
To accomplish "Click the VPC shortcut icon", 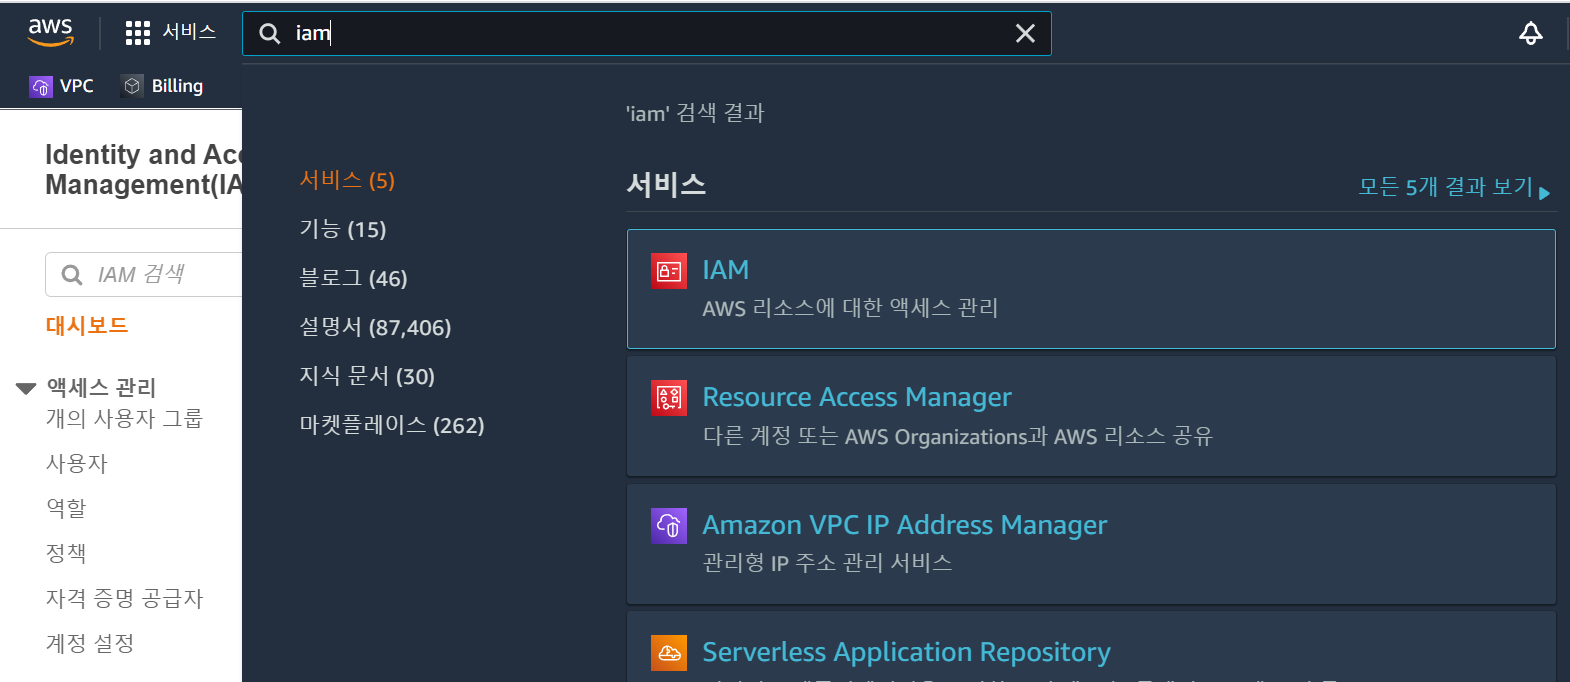I will (x=41, y=86).
